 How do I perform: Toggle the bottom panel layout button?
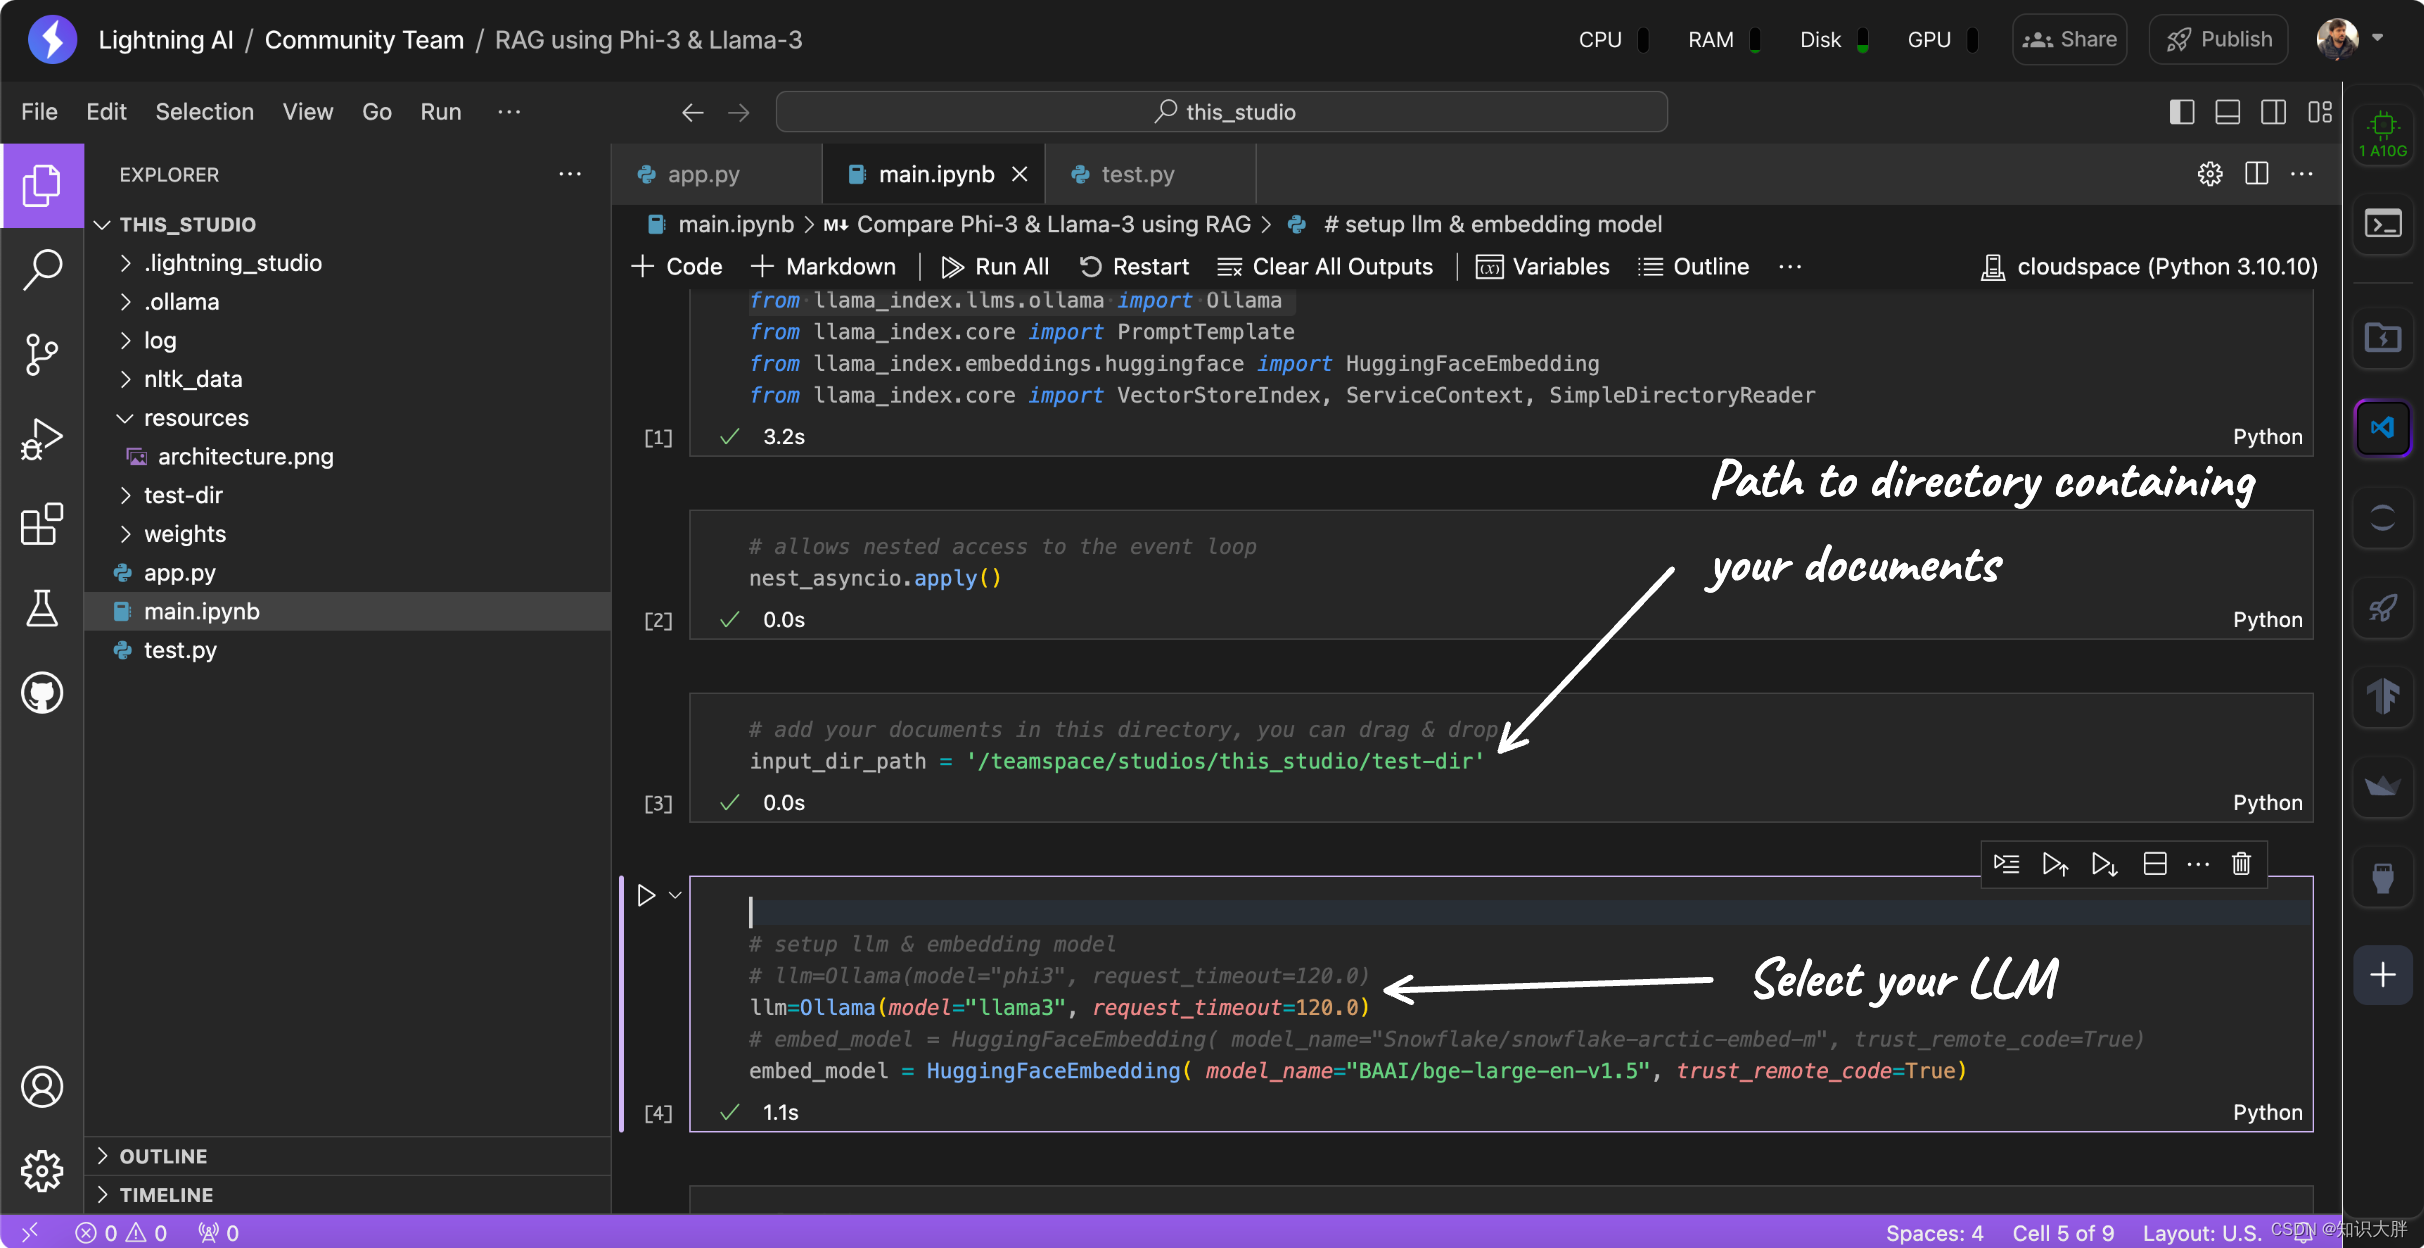[x=2228, y=112]
